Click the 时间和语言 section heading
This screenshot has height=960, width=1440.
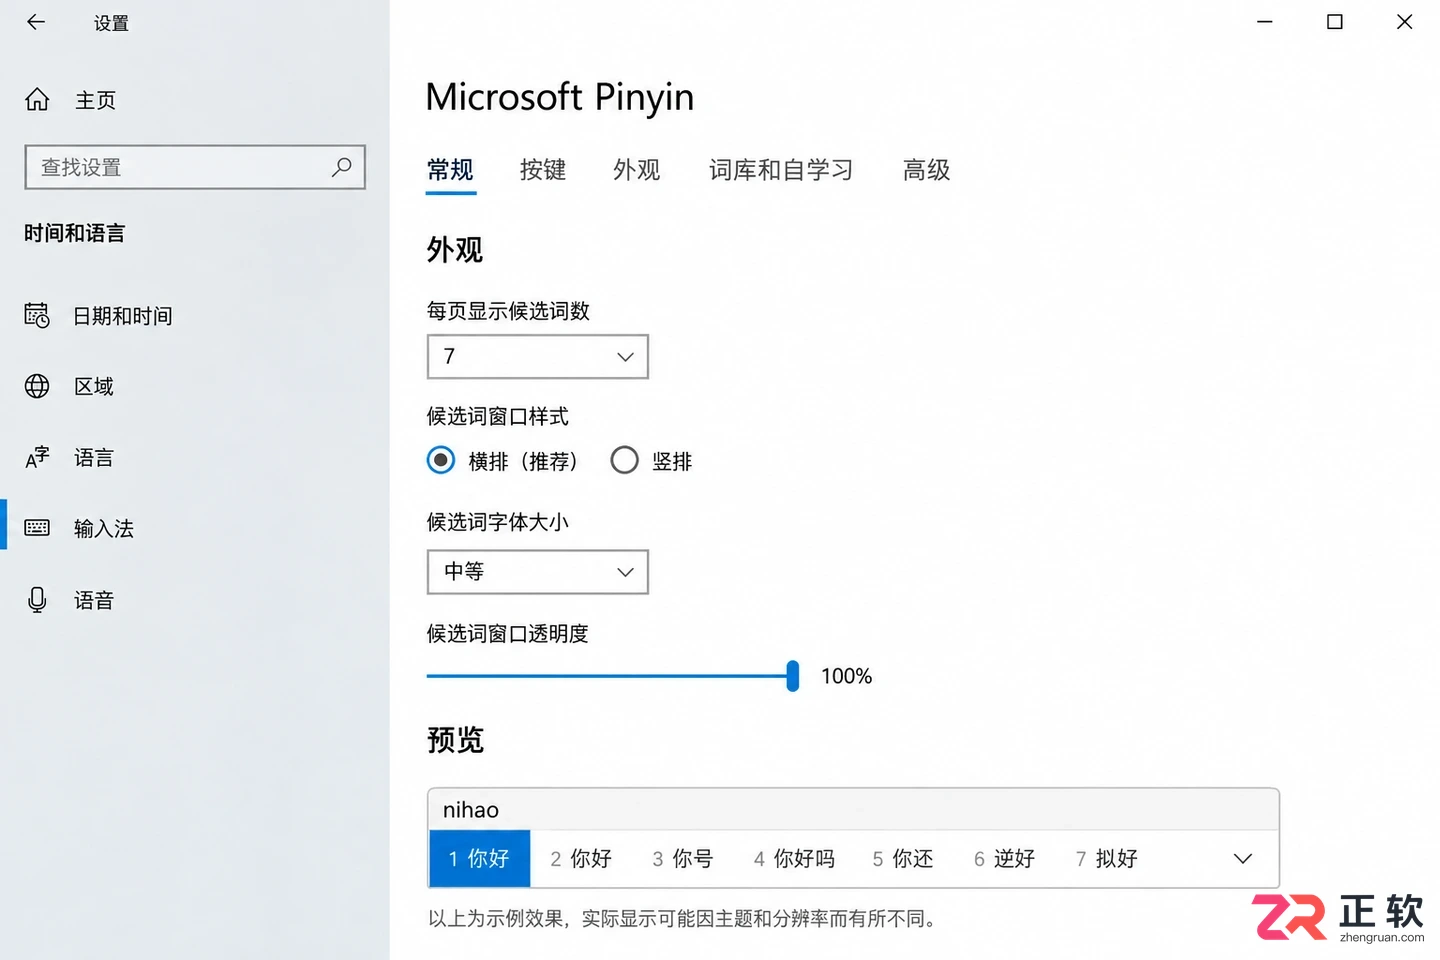coord(75,233)
